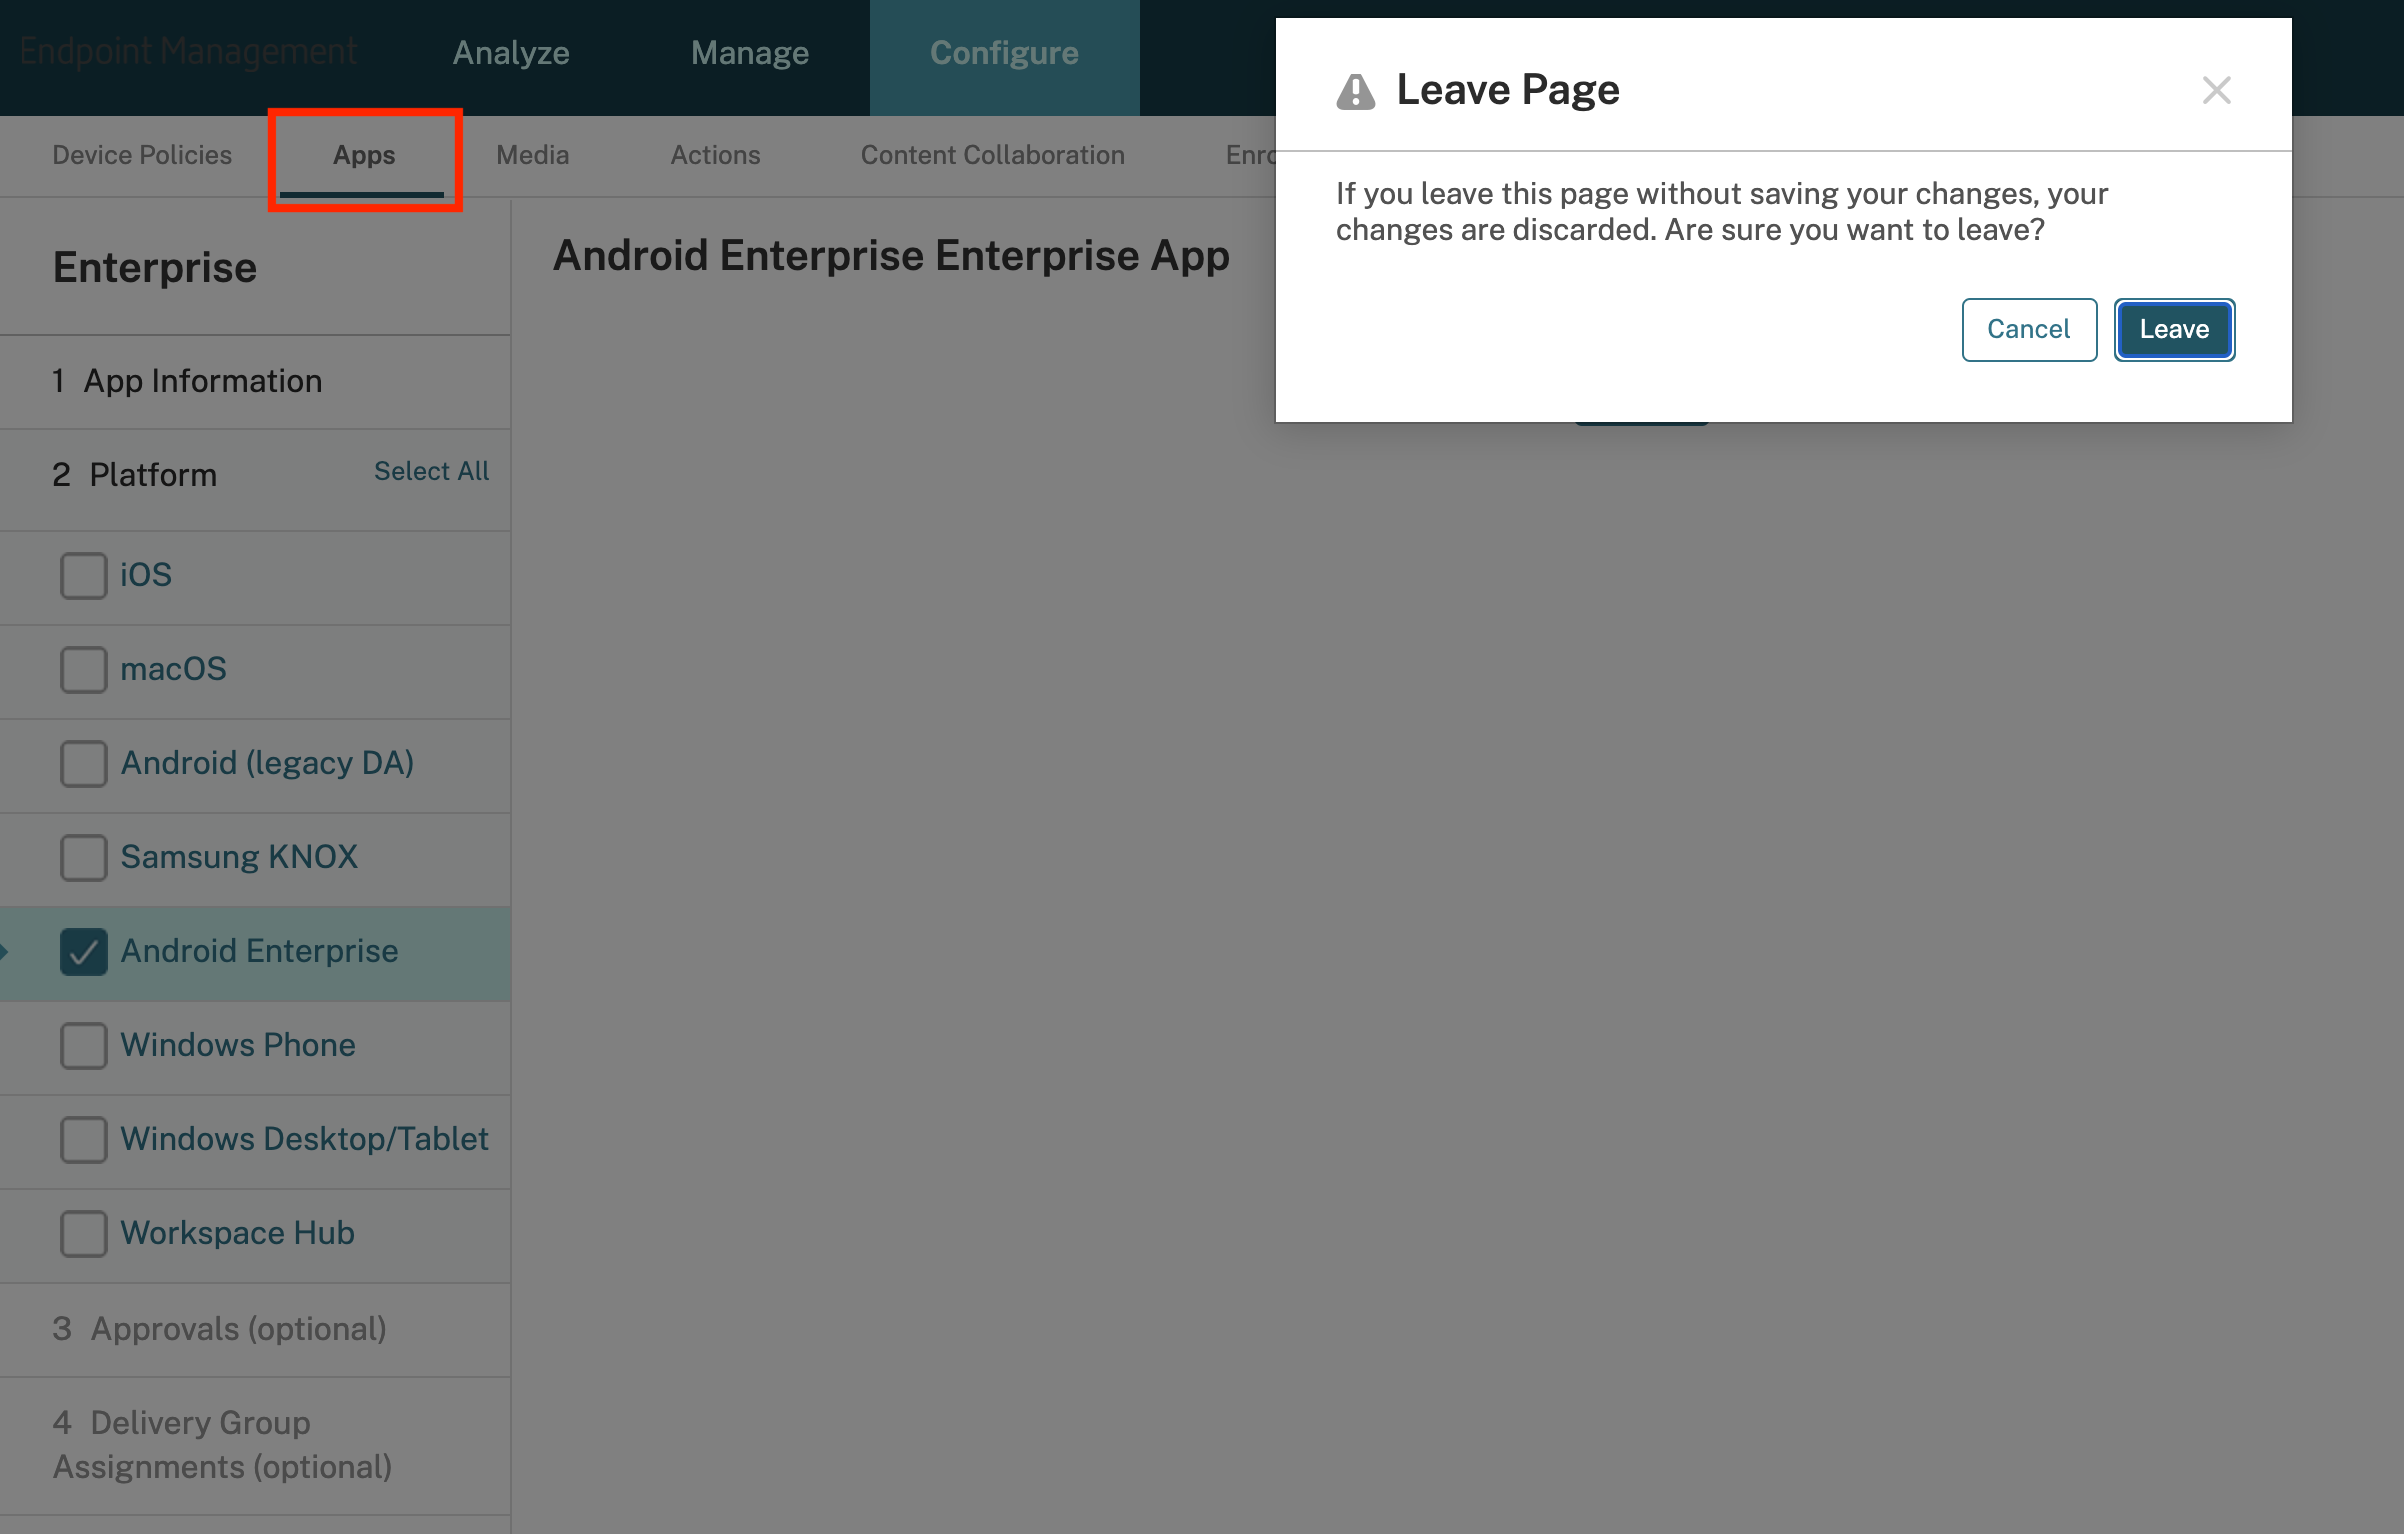The image size is (2404, 1534).
Task: Click the Windows Desktop/Tablet label
Action: coord(305,1139)
